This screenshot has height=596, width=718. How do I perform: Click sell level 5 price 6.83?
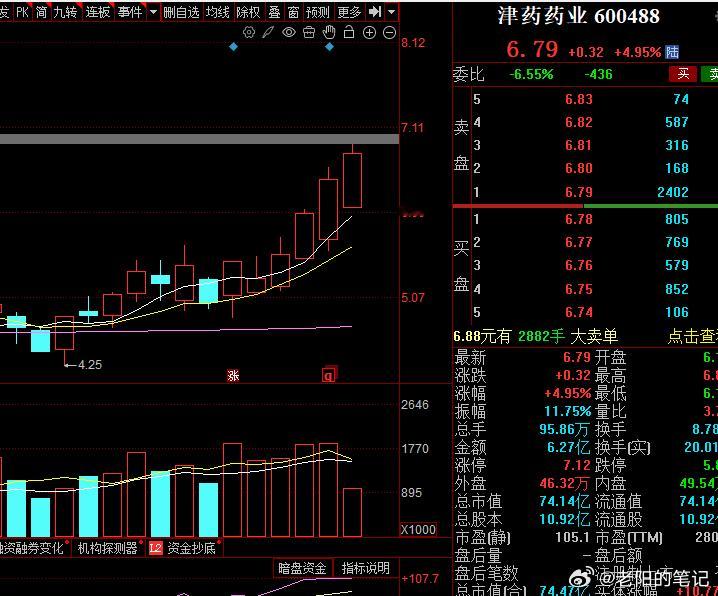(579, 99)
